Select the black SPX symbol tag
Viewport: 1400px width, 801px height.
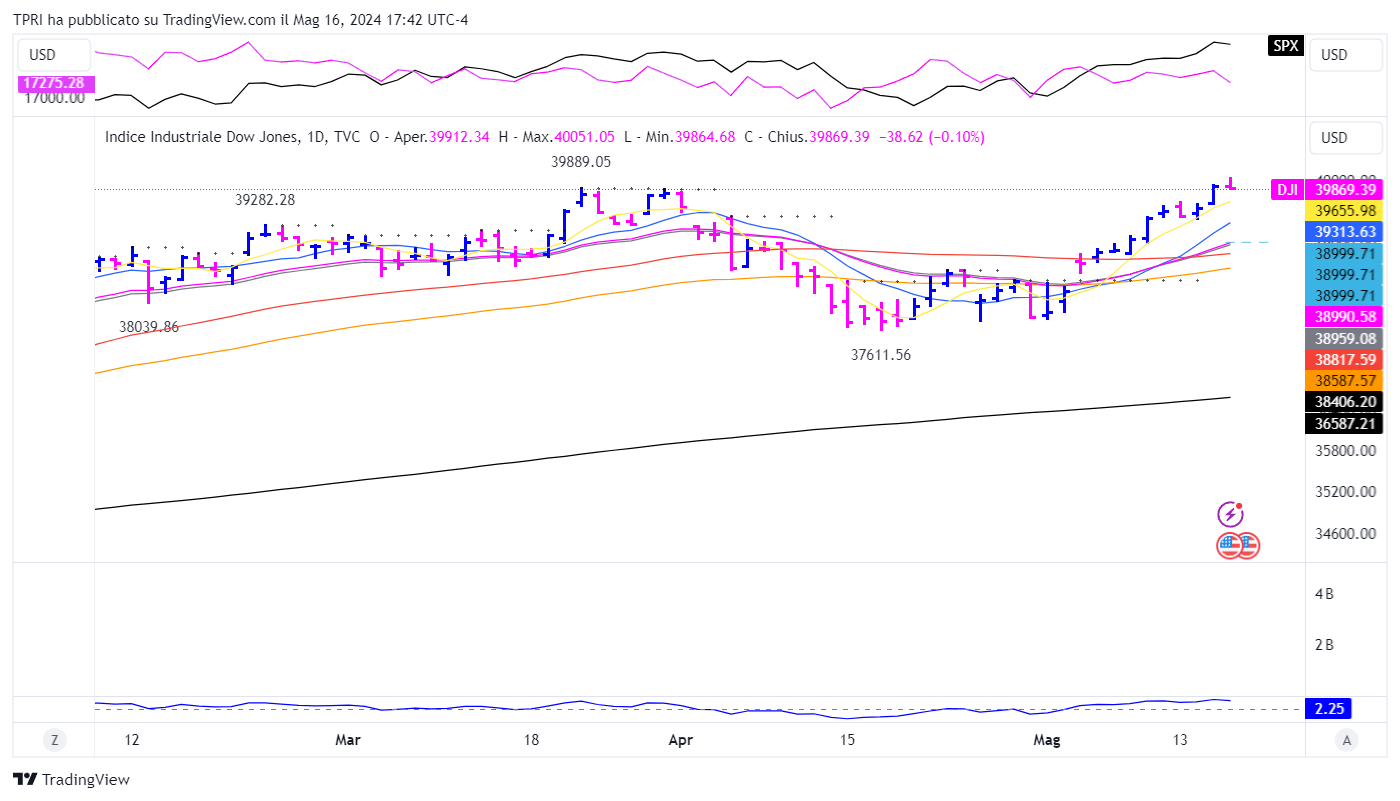point(1286,45)
